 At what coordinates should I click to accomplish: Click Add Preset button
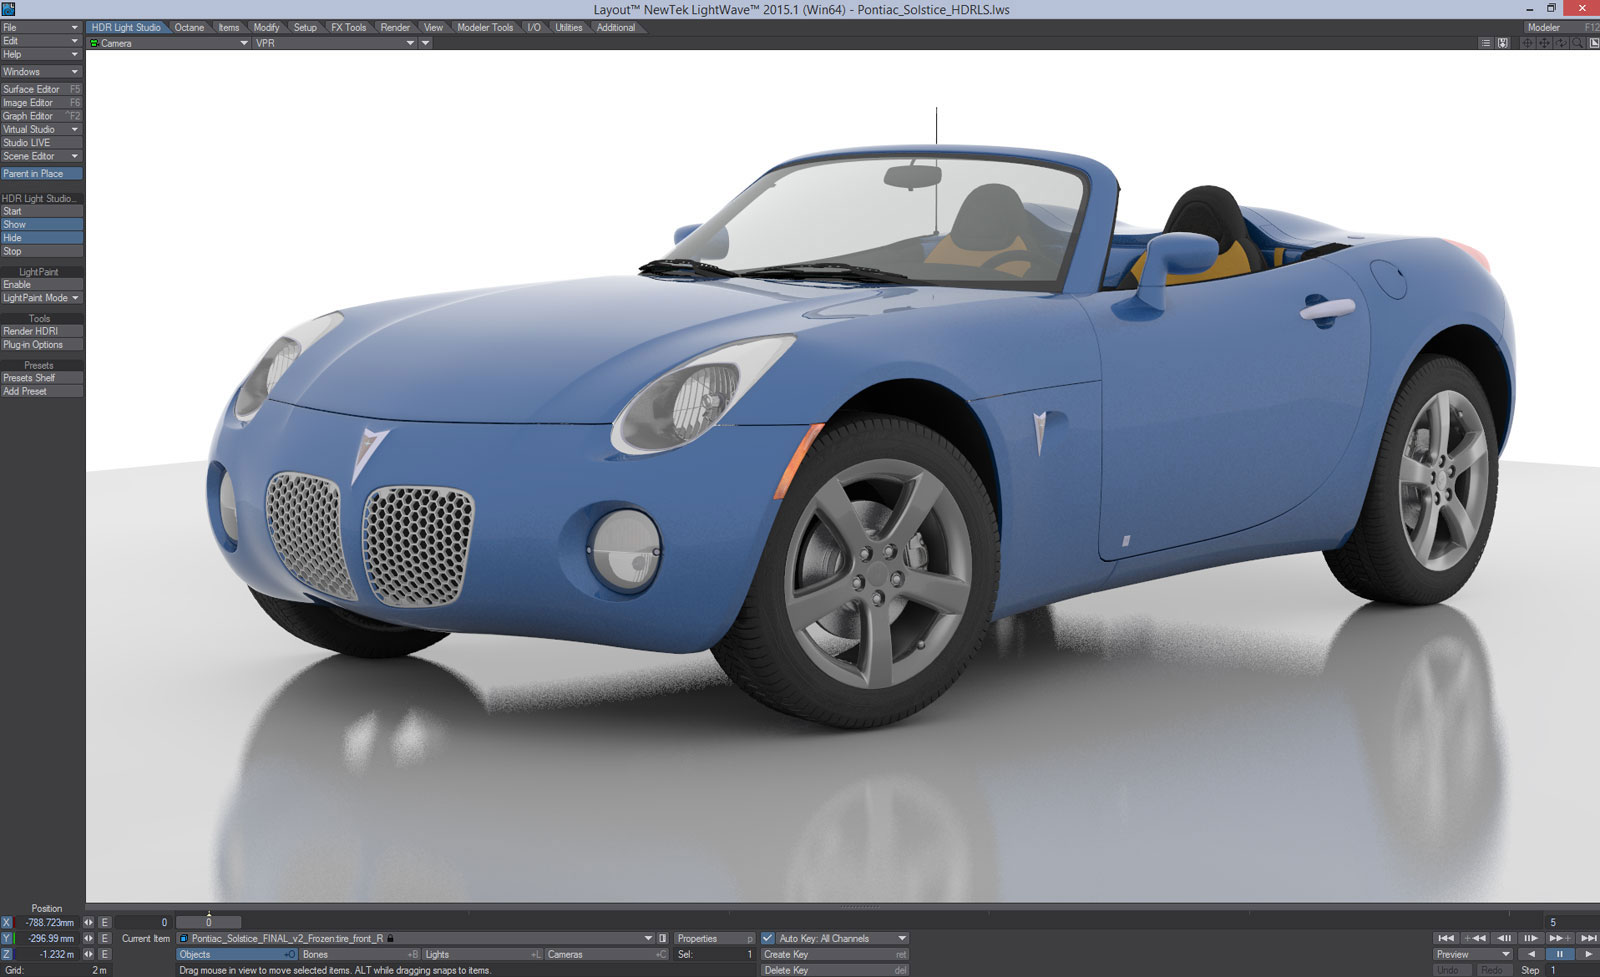(x=41, y=391)
